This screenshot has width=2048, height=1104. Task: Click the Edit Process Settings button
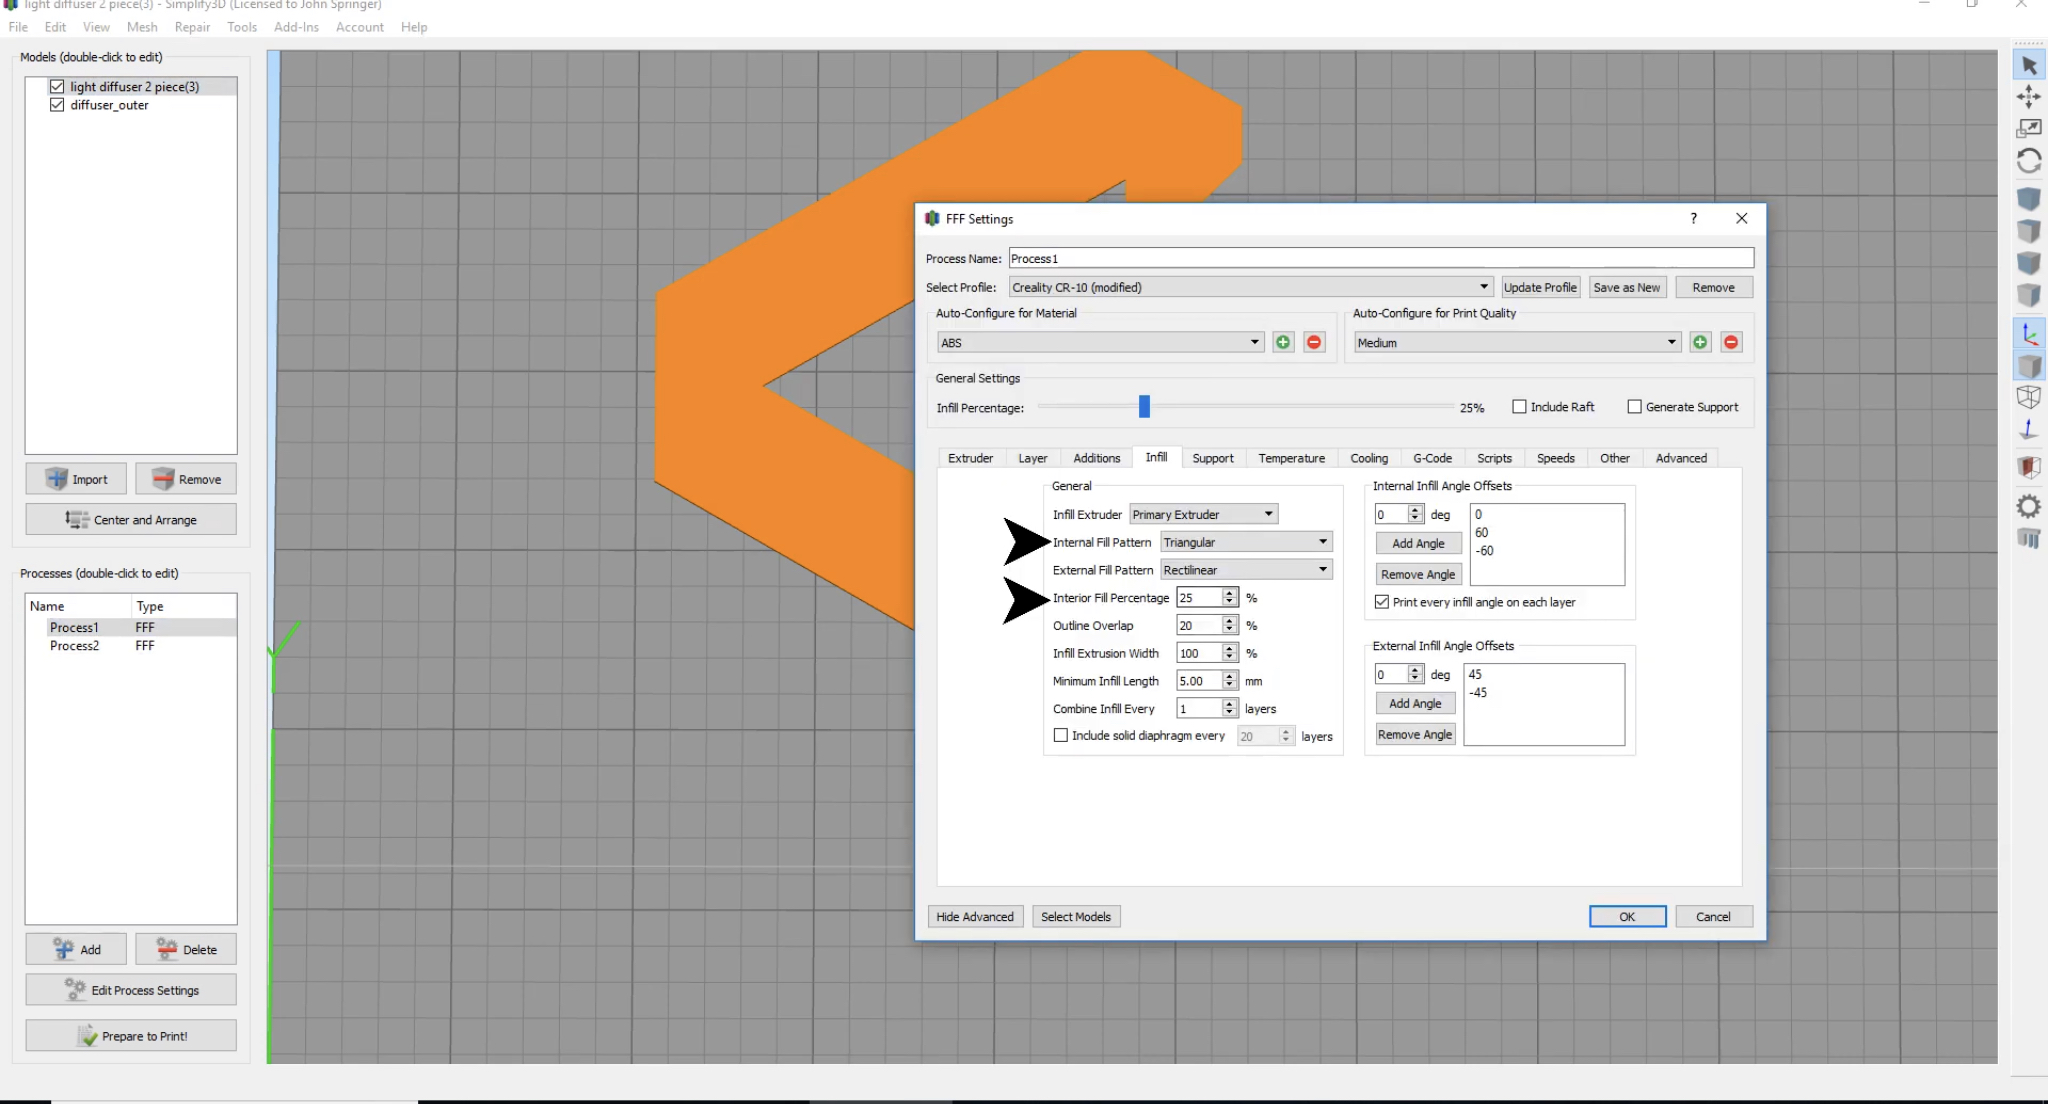[131, 990]
